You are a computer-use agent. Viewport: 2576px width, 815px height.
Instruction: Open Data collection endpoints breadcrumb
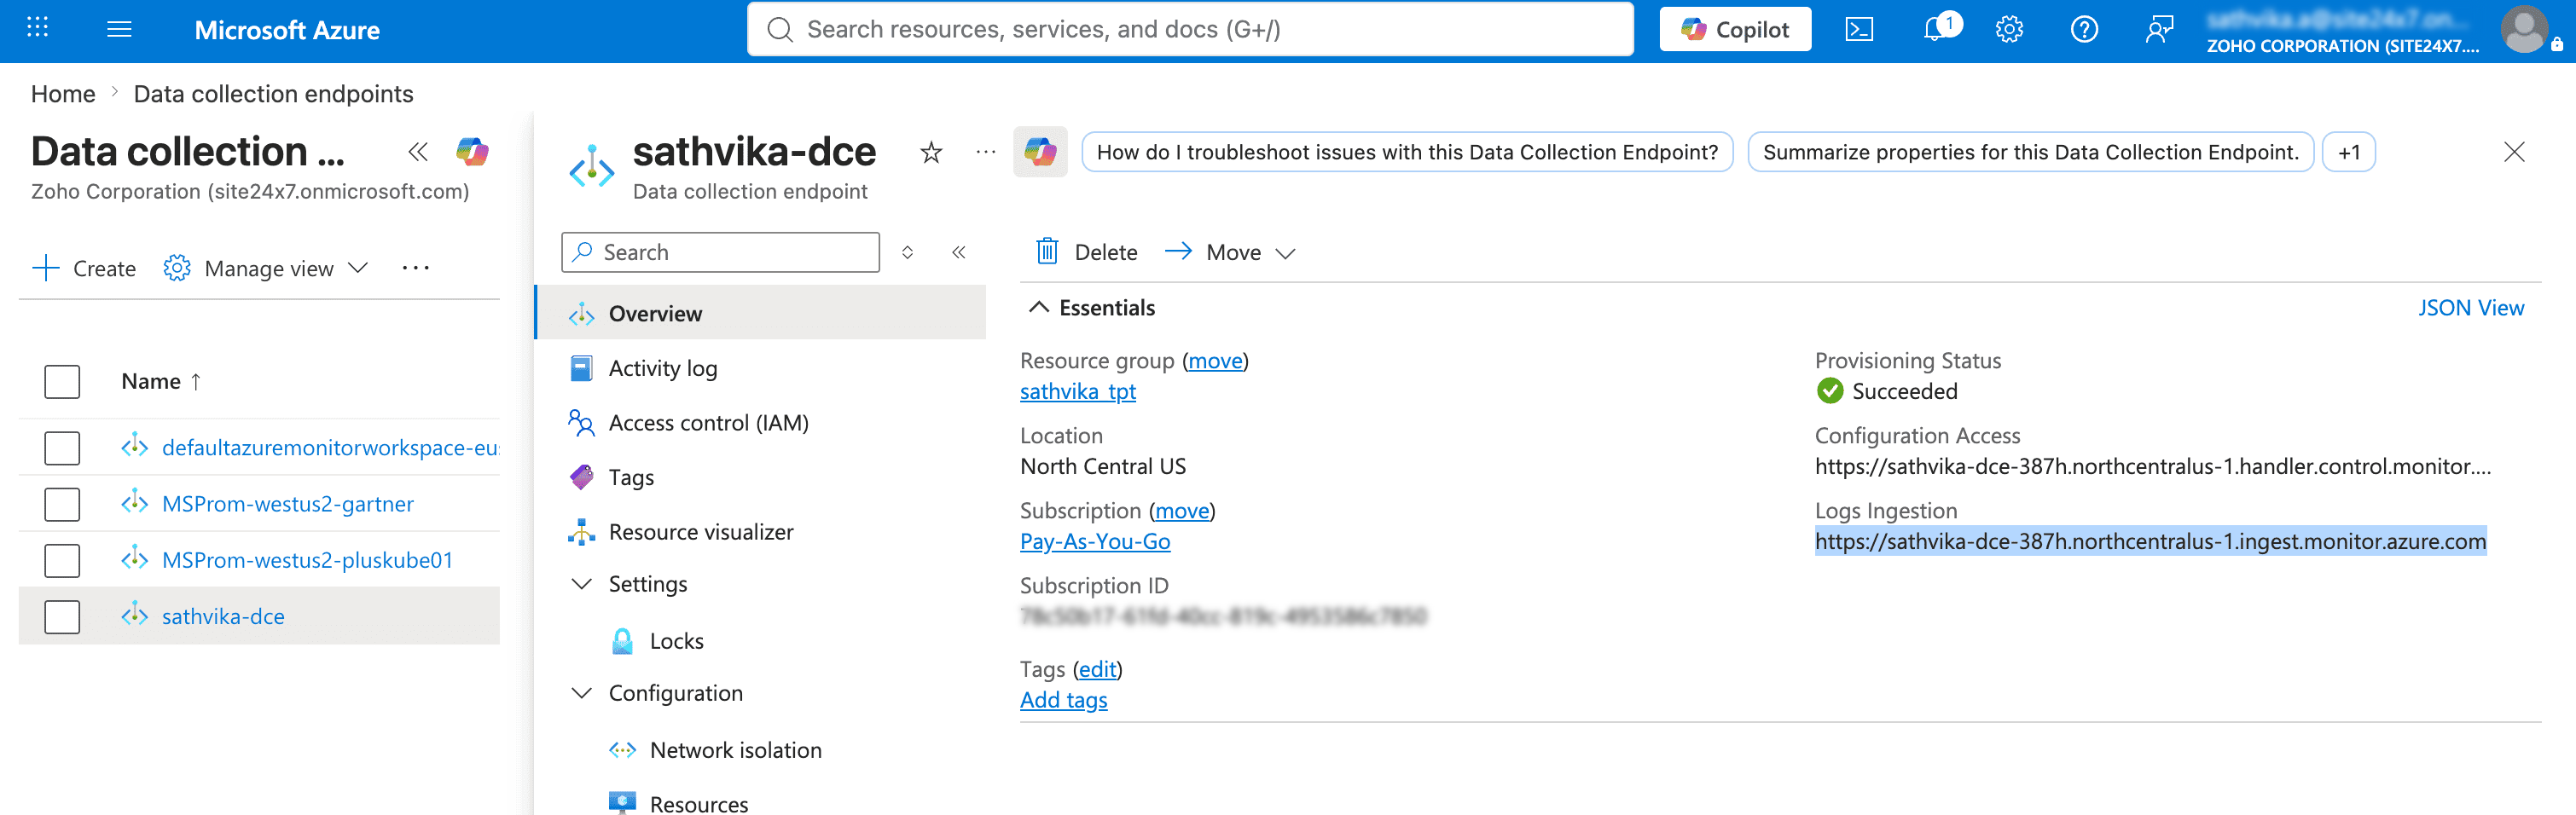[x=273, y=93]
